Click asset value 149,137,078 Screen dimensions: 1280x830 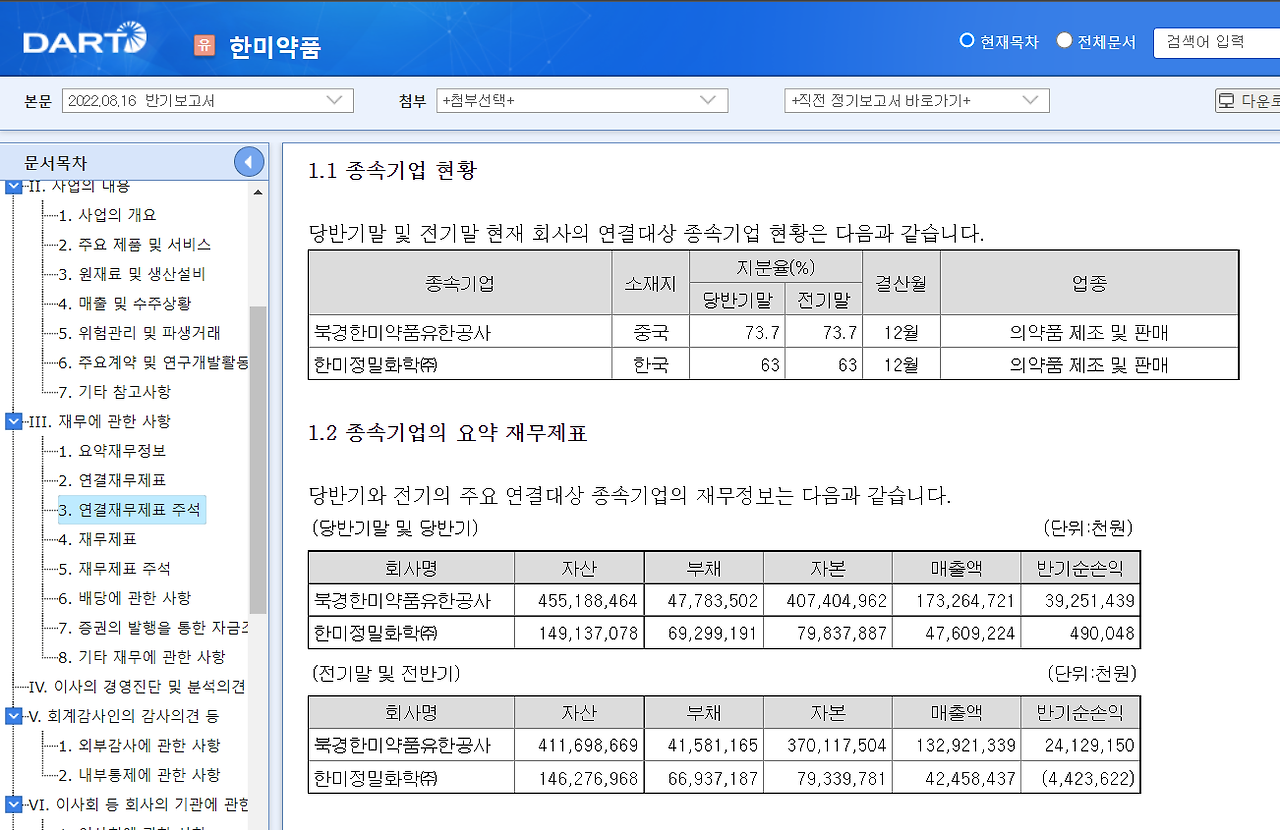pos(588,633)
